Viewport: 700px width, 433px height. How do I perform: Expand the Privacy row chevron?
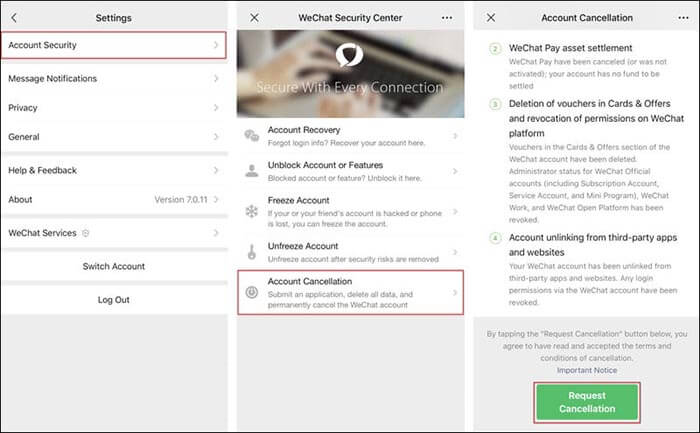click(x=215, y=107)
